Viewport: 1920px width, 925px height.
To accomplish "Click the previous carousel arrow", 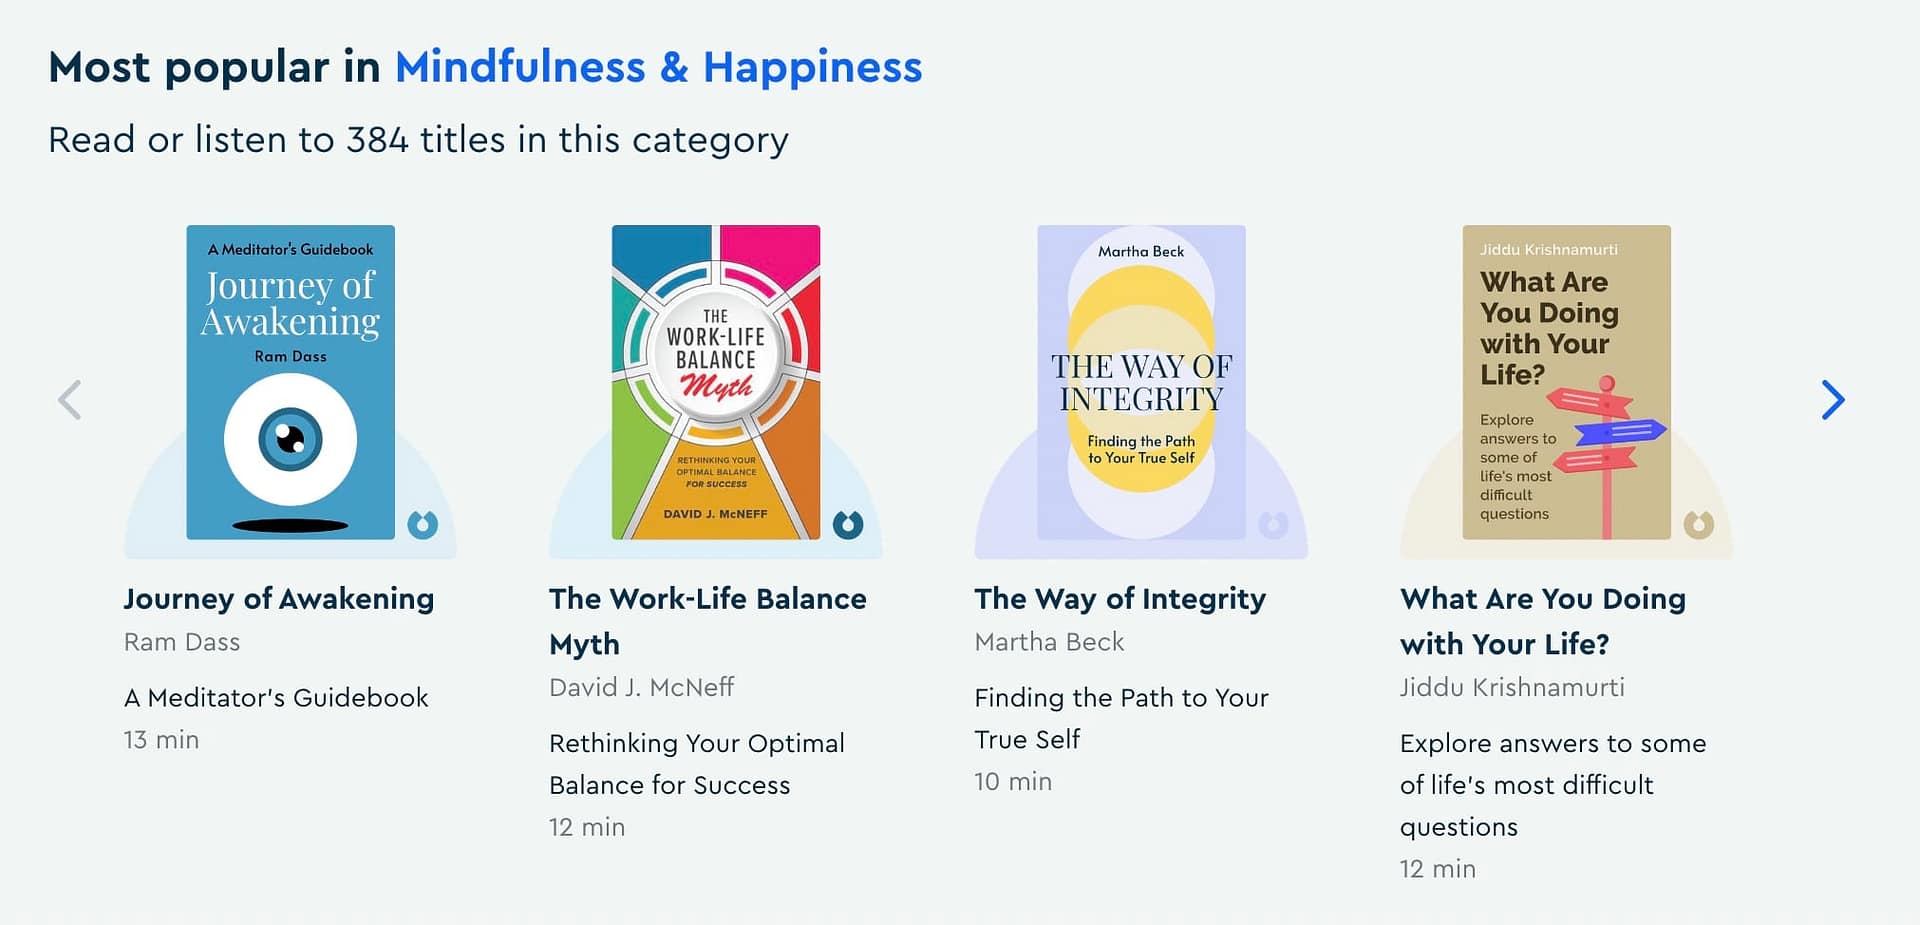I will [70, 400].
